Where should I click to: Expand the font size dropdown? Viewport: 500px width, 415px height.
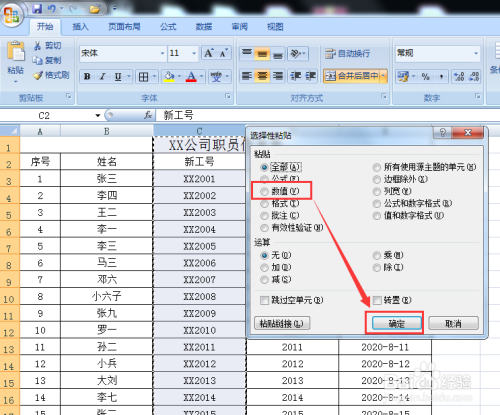(194, 53)
